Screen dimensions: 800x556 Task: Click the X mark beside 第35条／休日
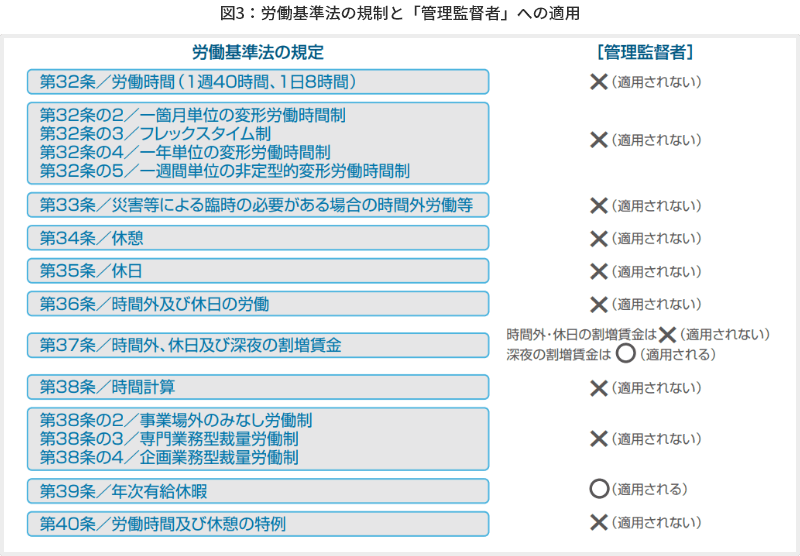point(598,271)
